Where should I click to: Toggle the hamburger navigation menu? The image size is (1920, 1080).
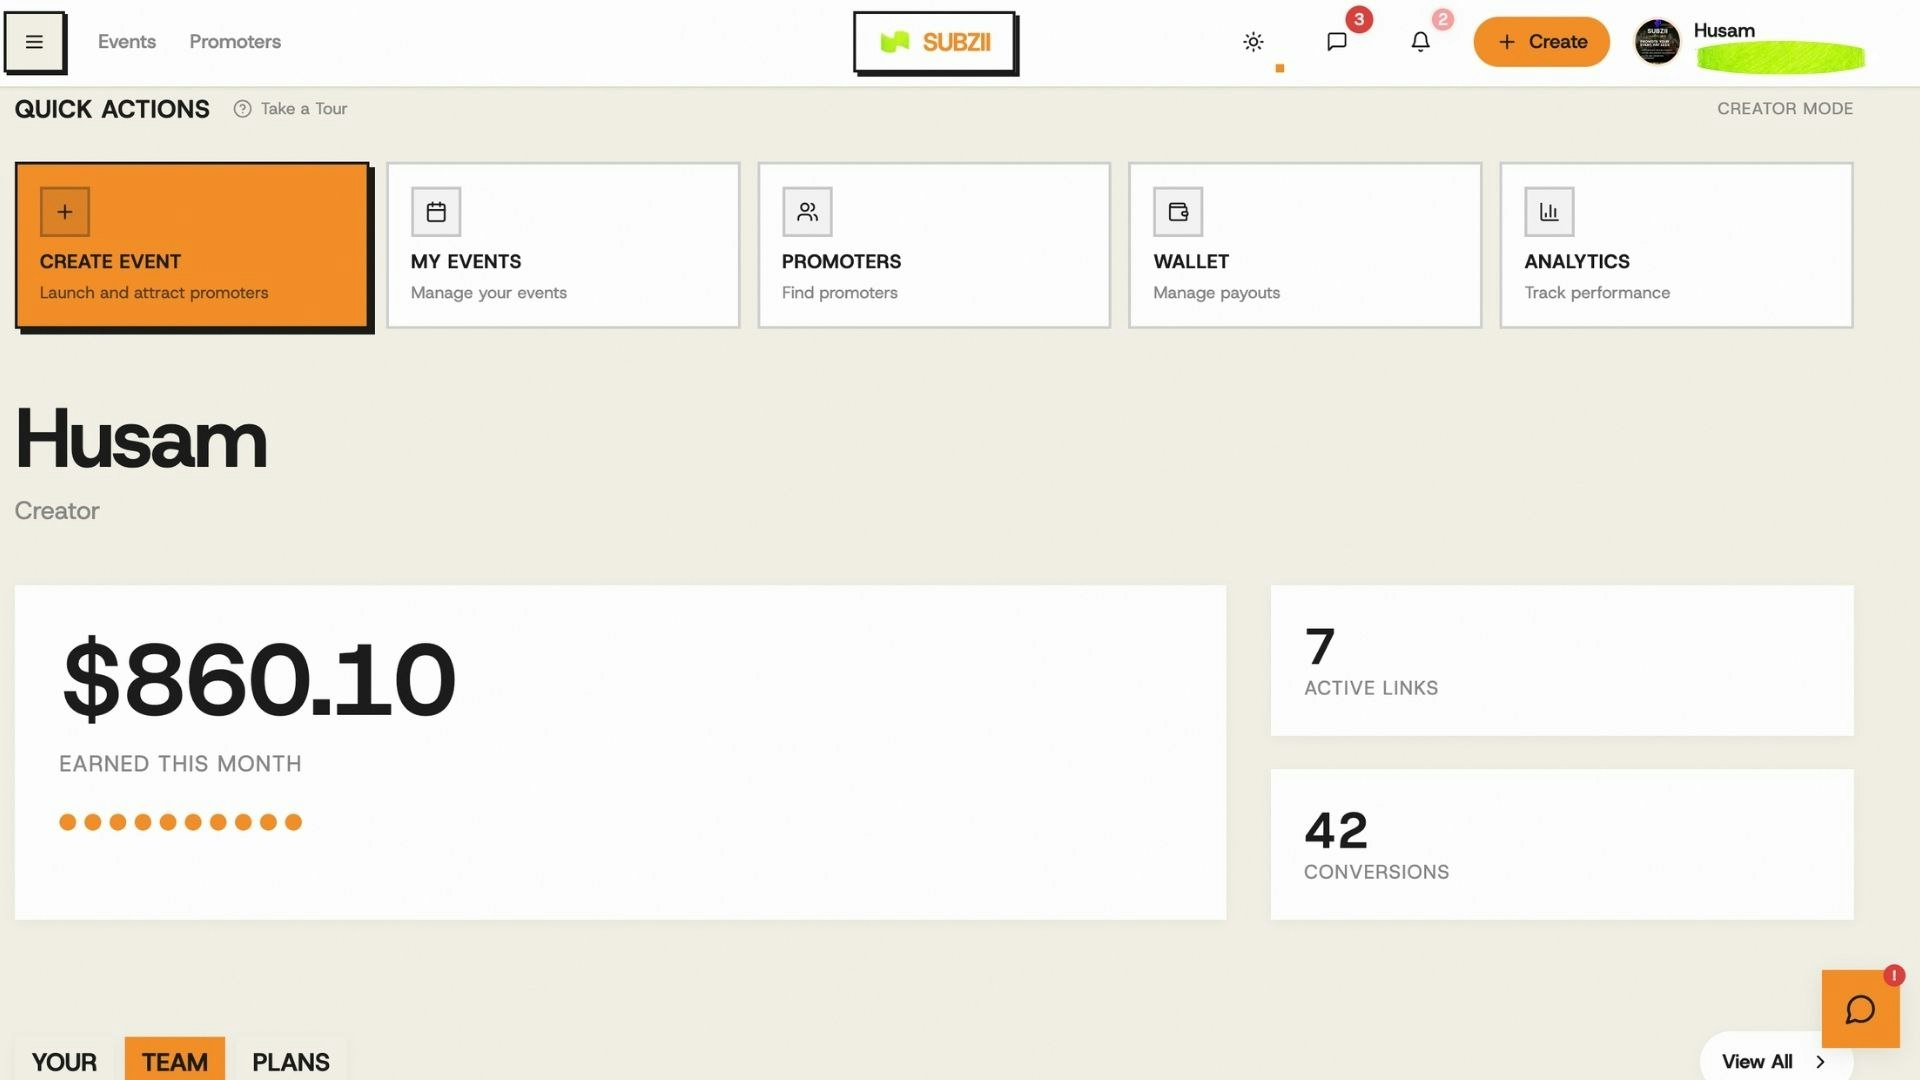pyautogui.click(x=35, y=41)
